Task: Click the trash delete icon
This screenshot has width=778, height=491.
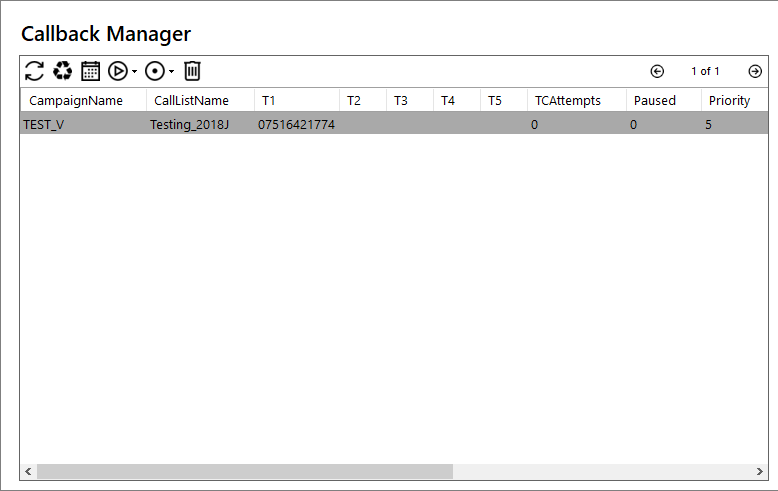Action: tap(193, 71)
